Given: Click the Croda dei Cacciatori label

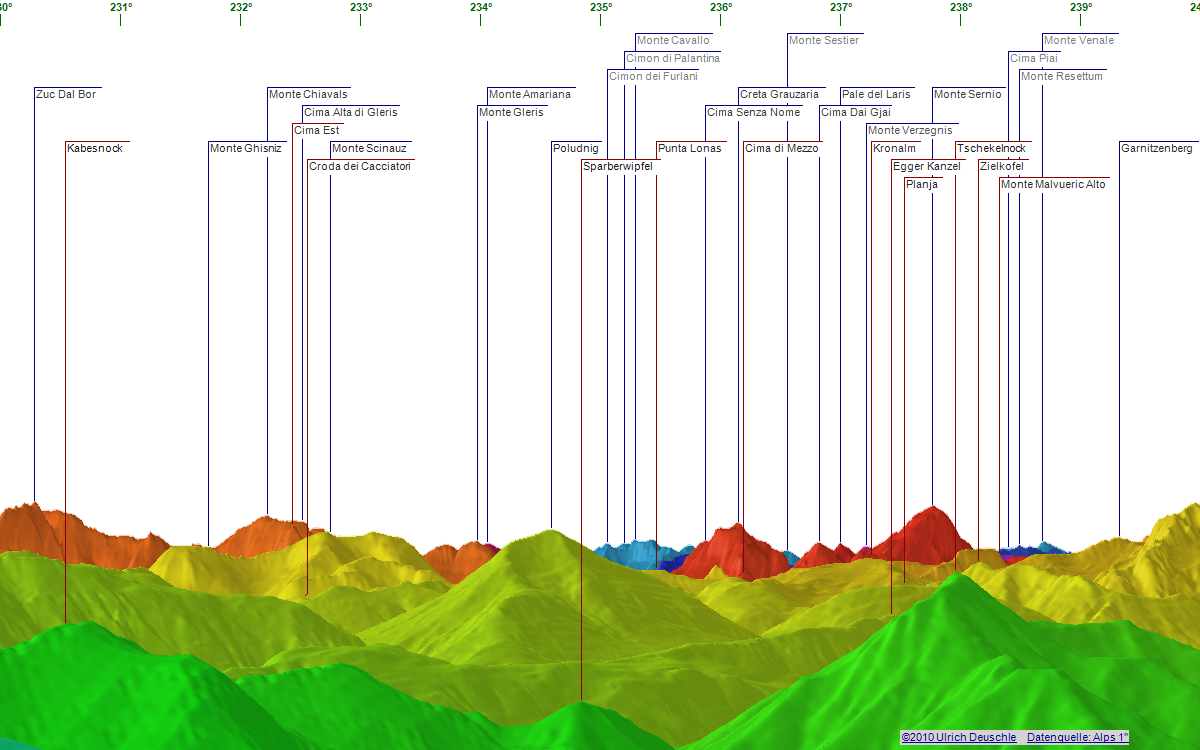Looking at the screenshot, I should 359,167.
